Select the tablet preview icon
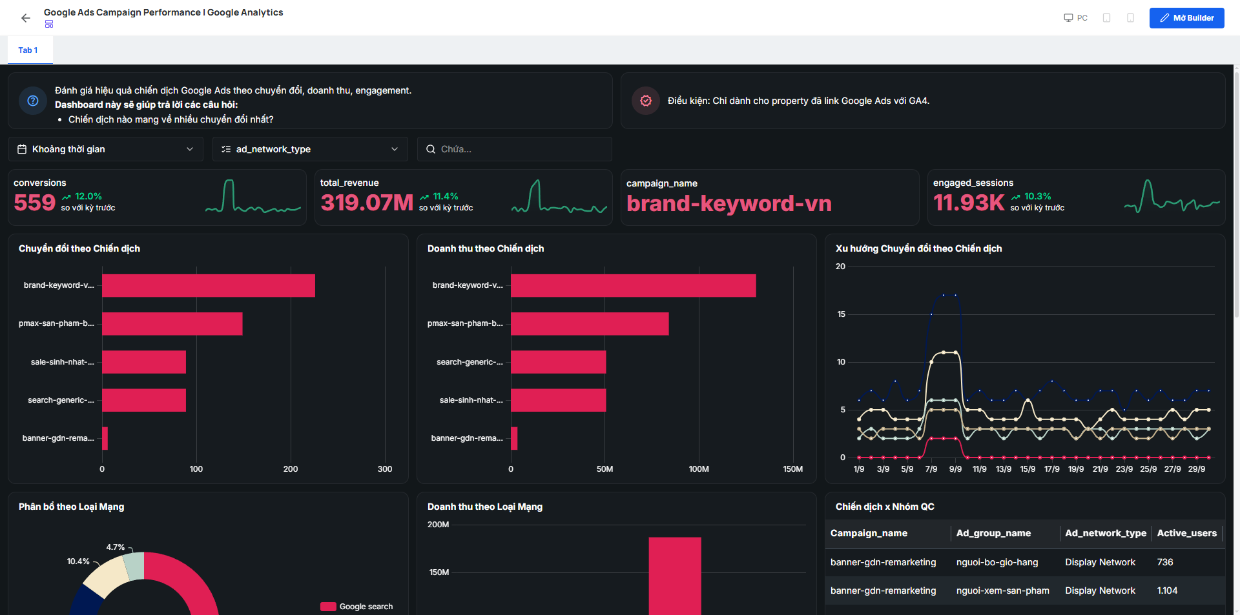Screen dimensions: 1240x615 click(1107, 18)
